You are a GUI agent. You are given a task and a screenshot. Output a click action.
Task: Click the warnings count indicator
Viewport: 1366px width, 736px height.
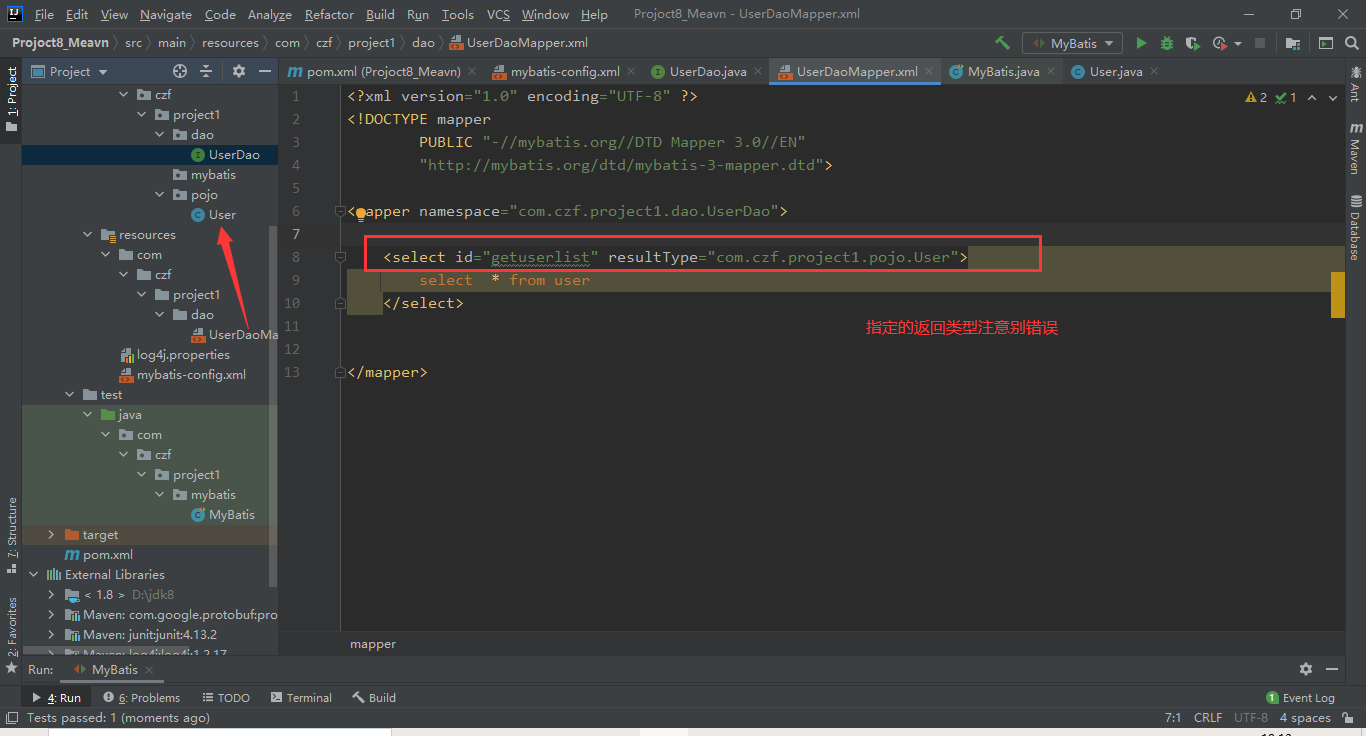pyautogui.click(x=1256, y=97)
